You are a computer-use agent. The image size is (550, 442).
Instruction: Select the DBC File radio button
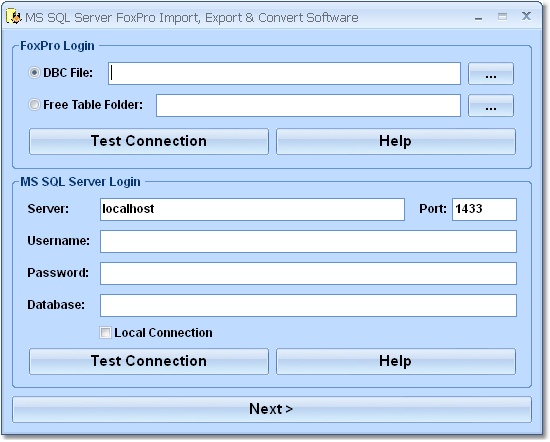pyautogui.click(x=34, y=73)
